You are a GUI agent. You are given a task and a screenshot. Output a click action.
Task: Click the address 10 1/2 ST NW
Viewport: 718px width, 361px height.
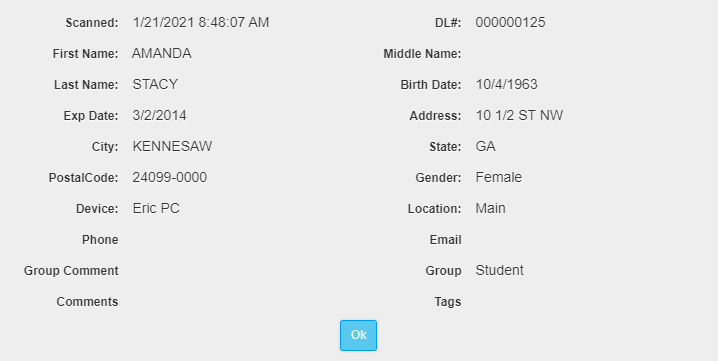(x=519, y=115)
